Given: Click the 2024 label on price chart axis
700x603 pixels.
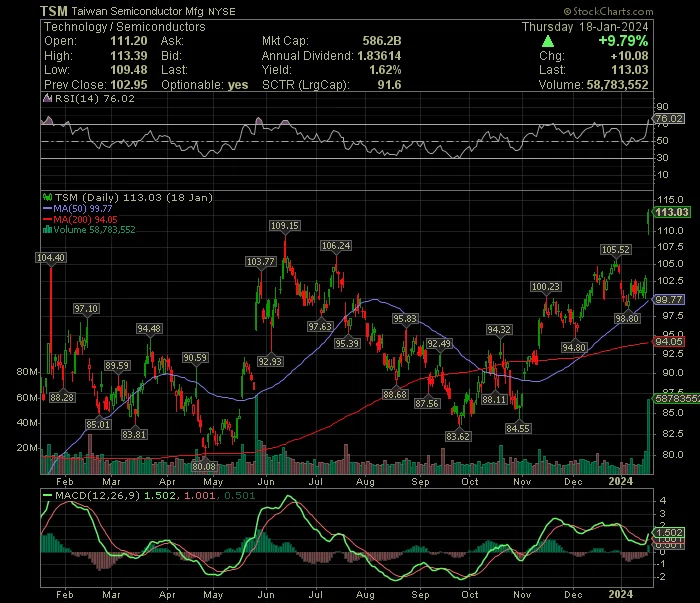Looking at the screenshot, I should [621, 481].
